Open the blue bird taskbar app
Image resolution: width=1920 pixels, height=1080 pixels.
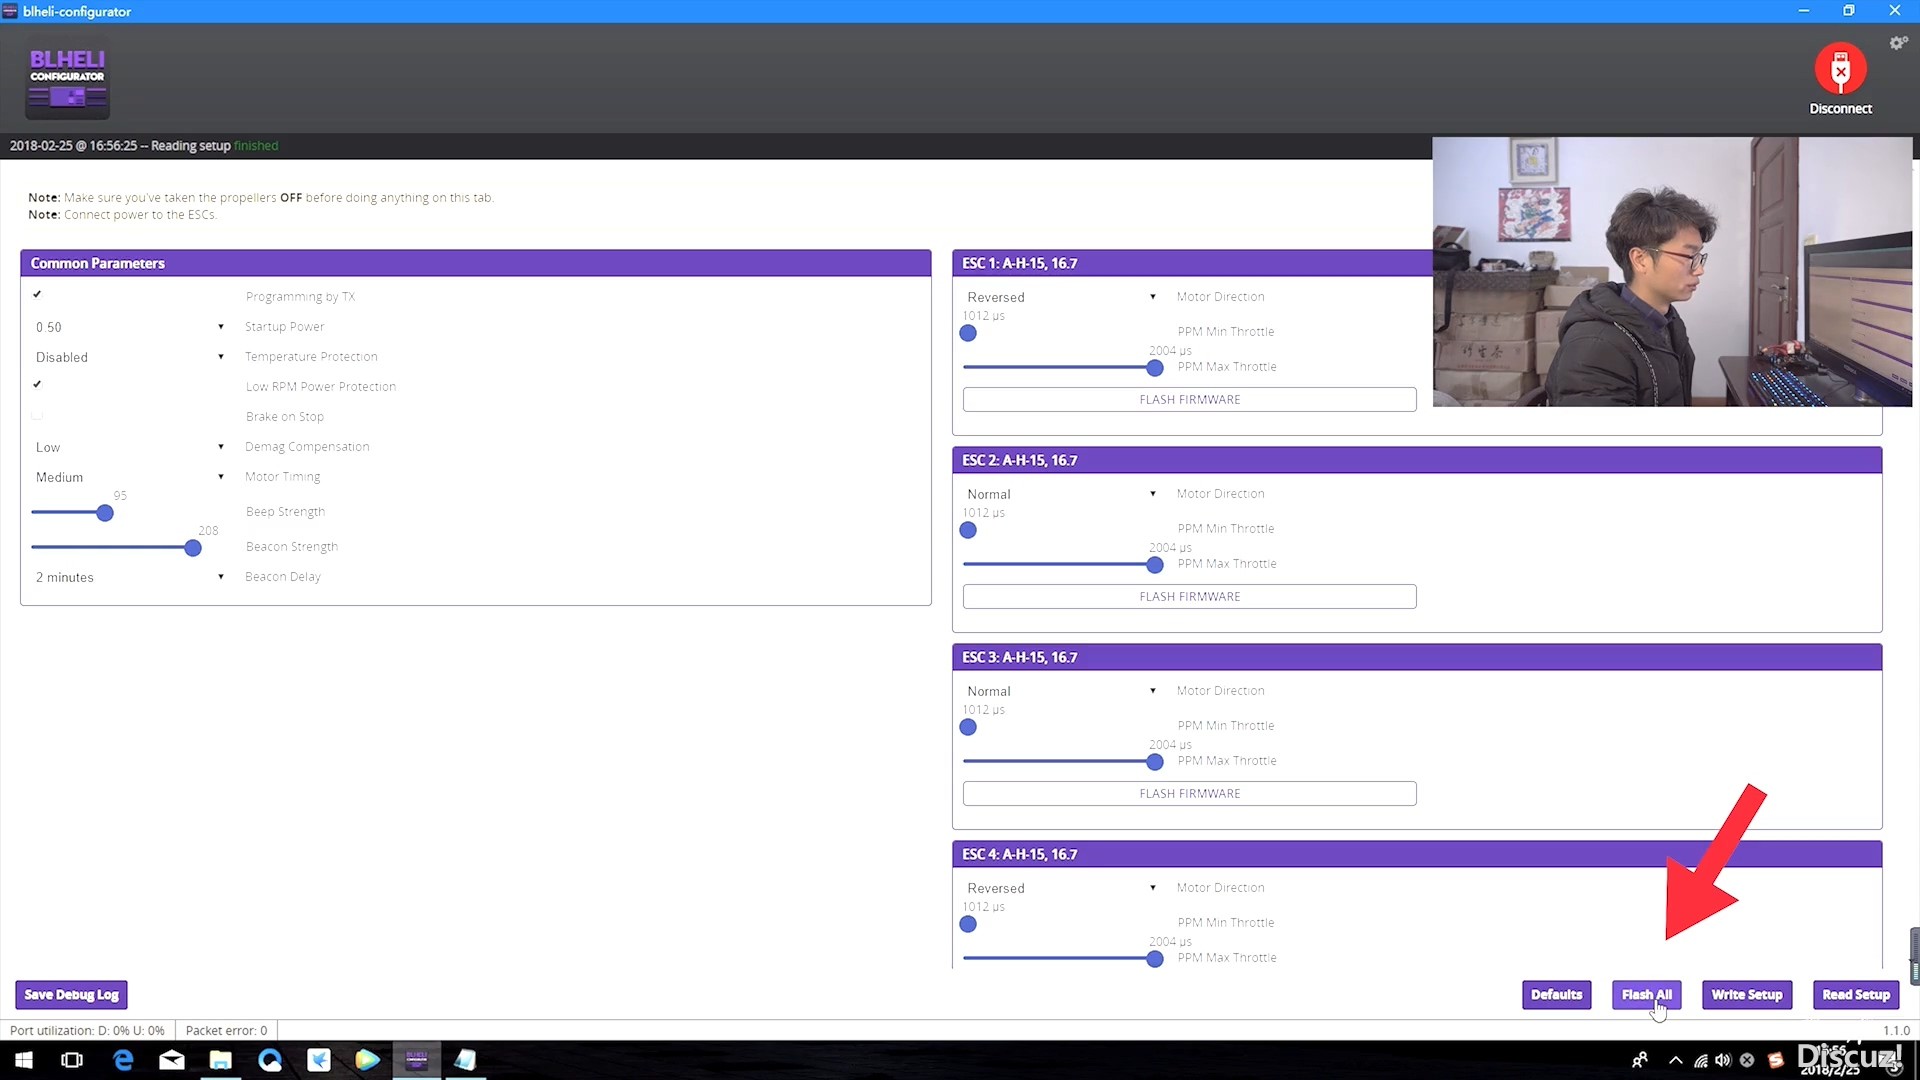[x=319, y=1060]
